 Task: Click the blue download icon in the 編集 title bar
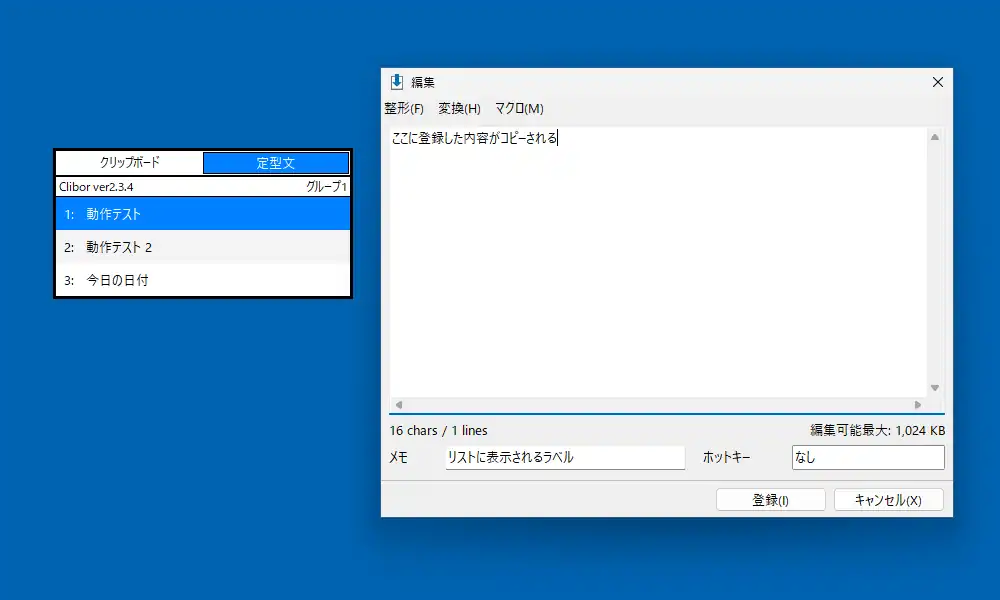coord(397,82)
